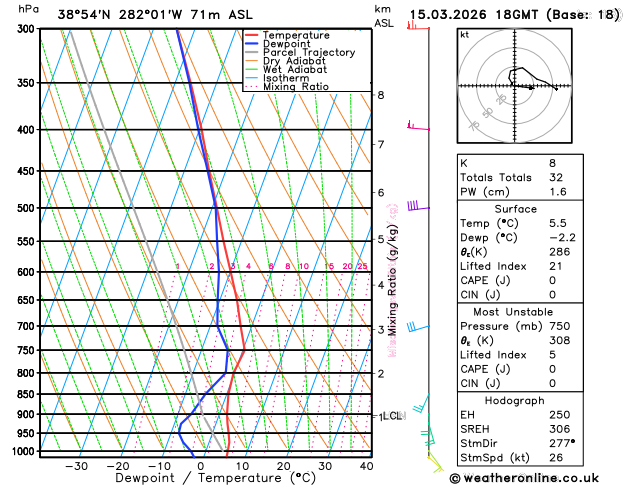Click the StmDir value 277°
Screen dimensions: 629x486
tap(562, 444)
